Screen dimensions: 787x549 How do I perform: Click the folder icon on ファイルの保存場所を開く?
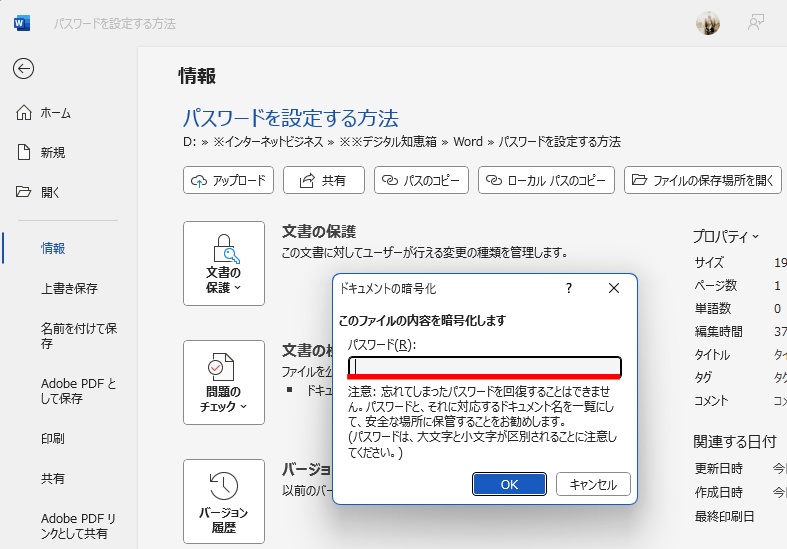coord(639,180)
